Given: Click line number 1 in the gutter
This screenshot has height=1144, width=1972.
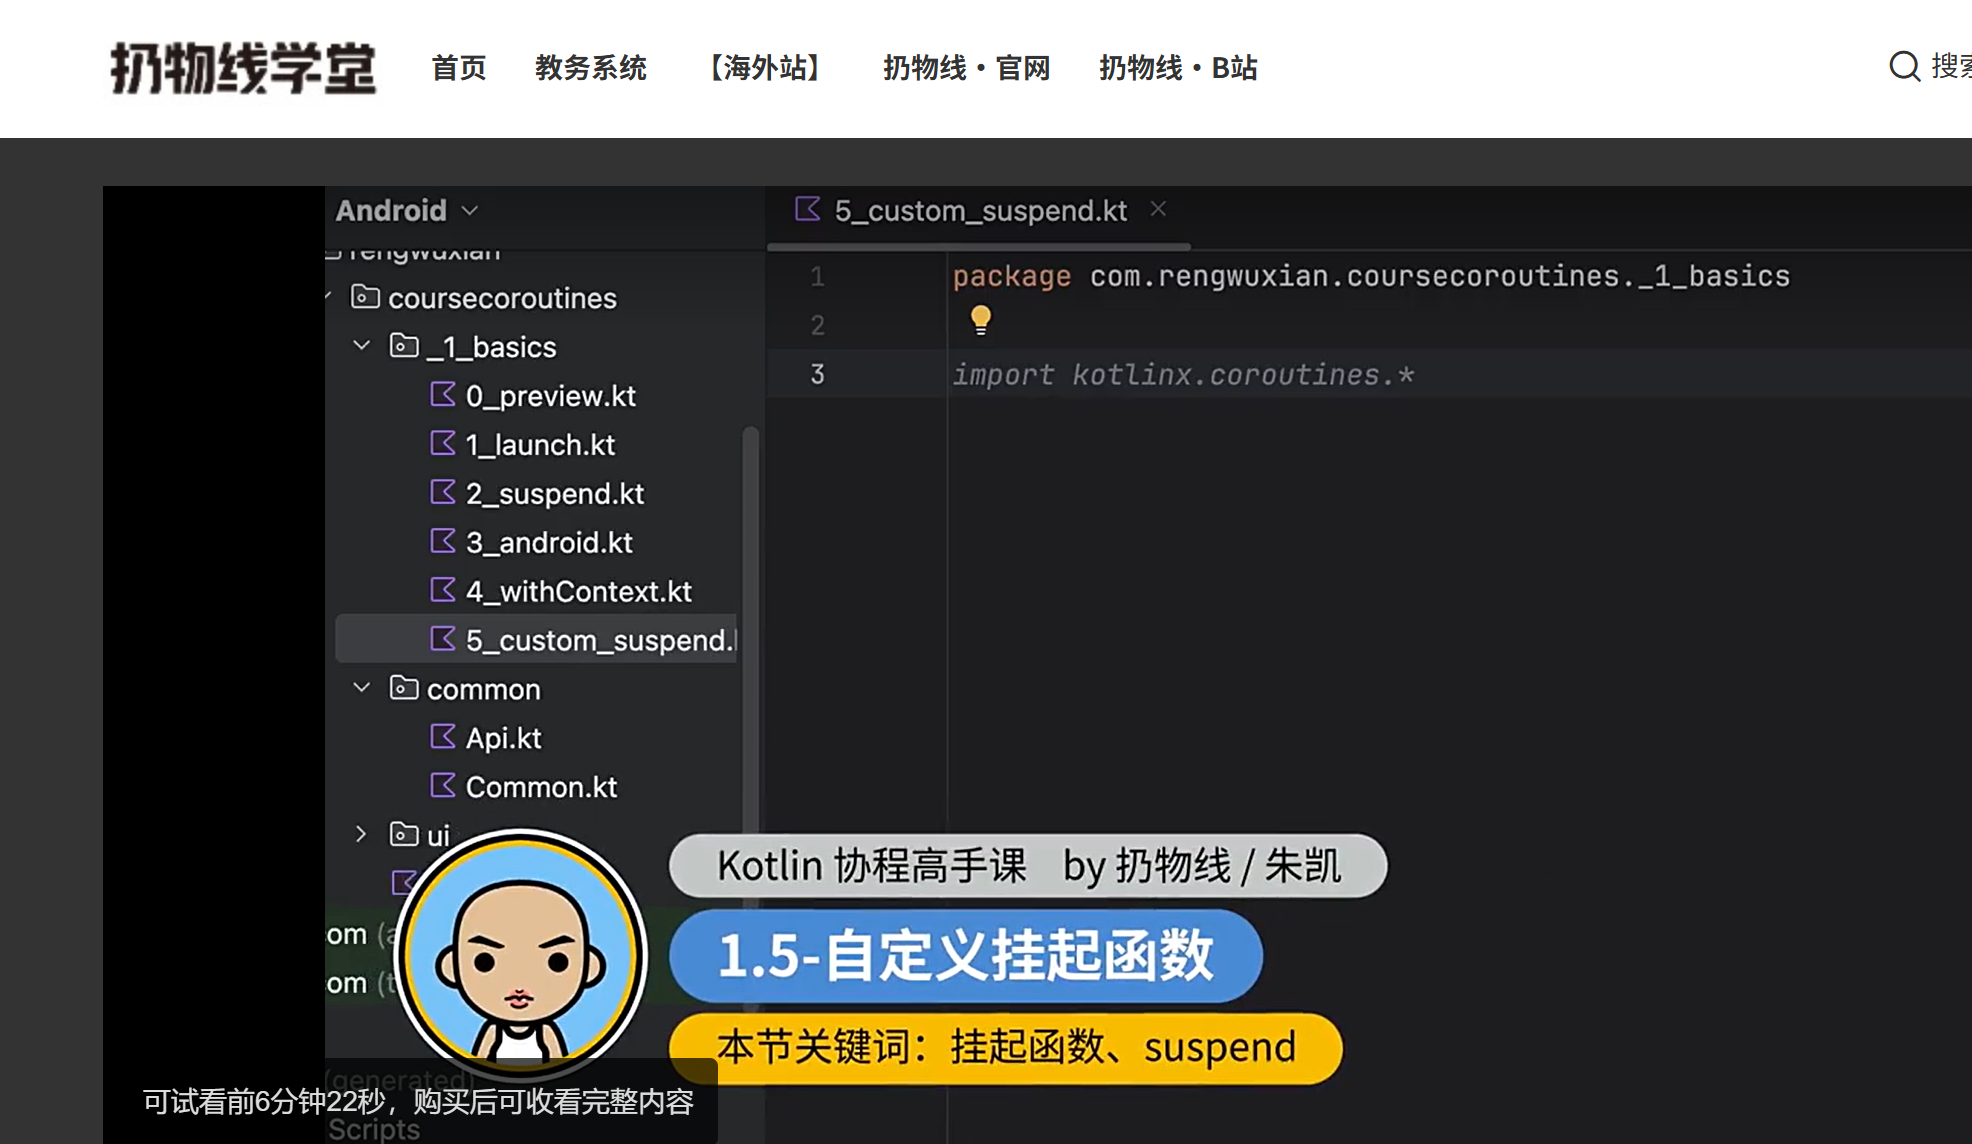Looking at the screenshot, I should pos(817,277).
